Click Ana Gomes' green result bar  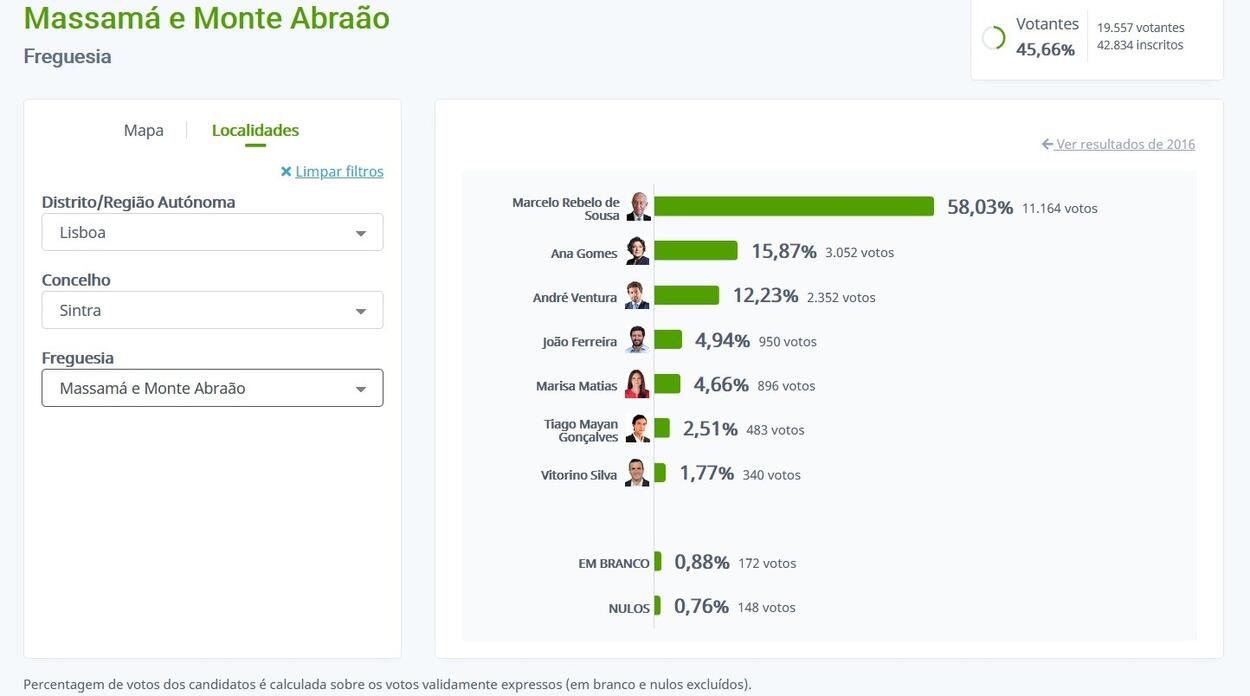pos(696,251)
